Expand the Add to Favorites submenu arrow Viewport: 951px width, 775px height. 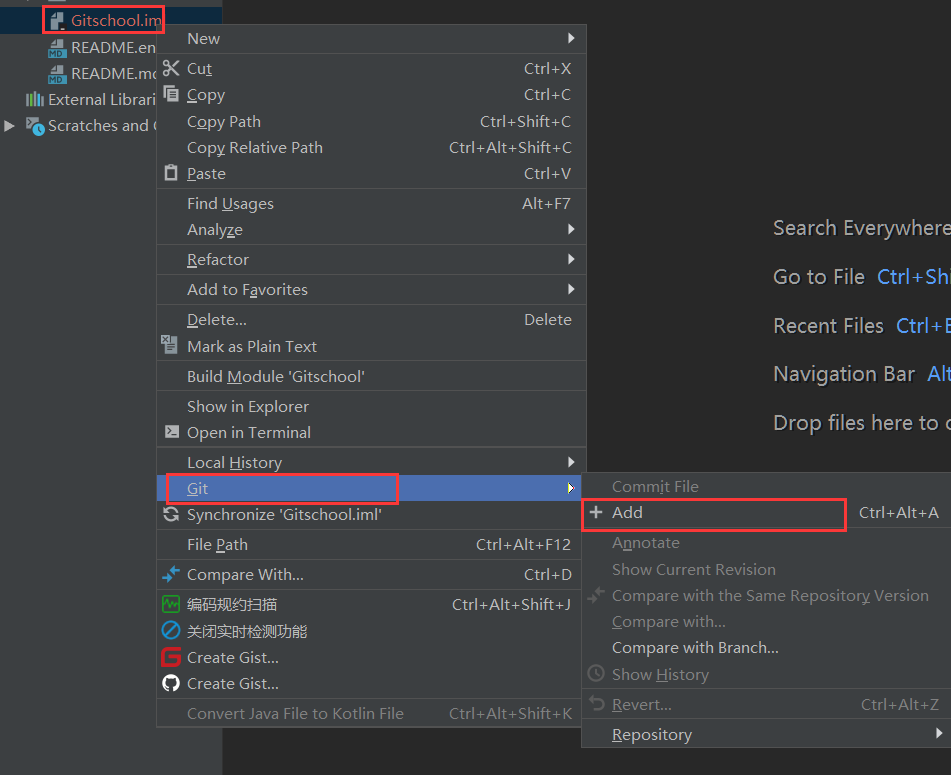tap(571, 289)
